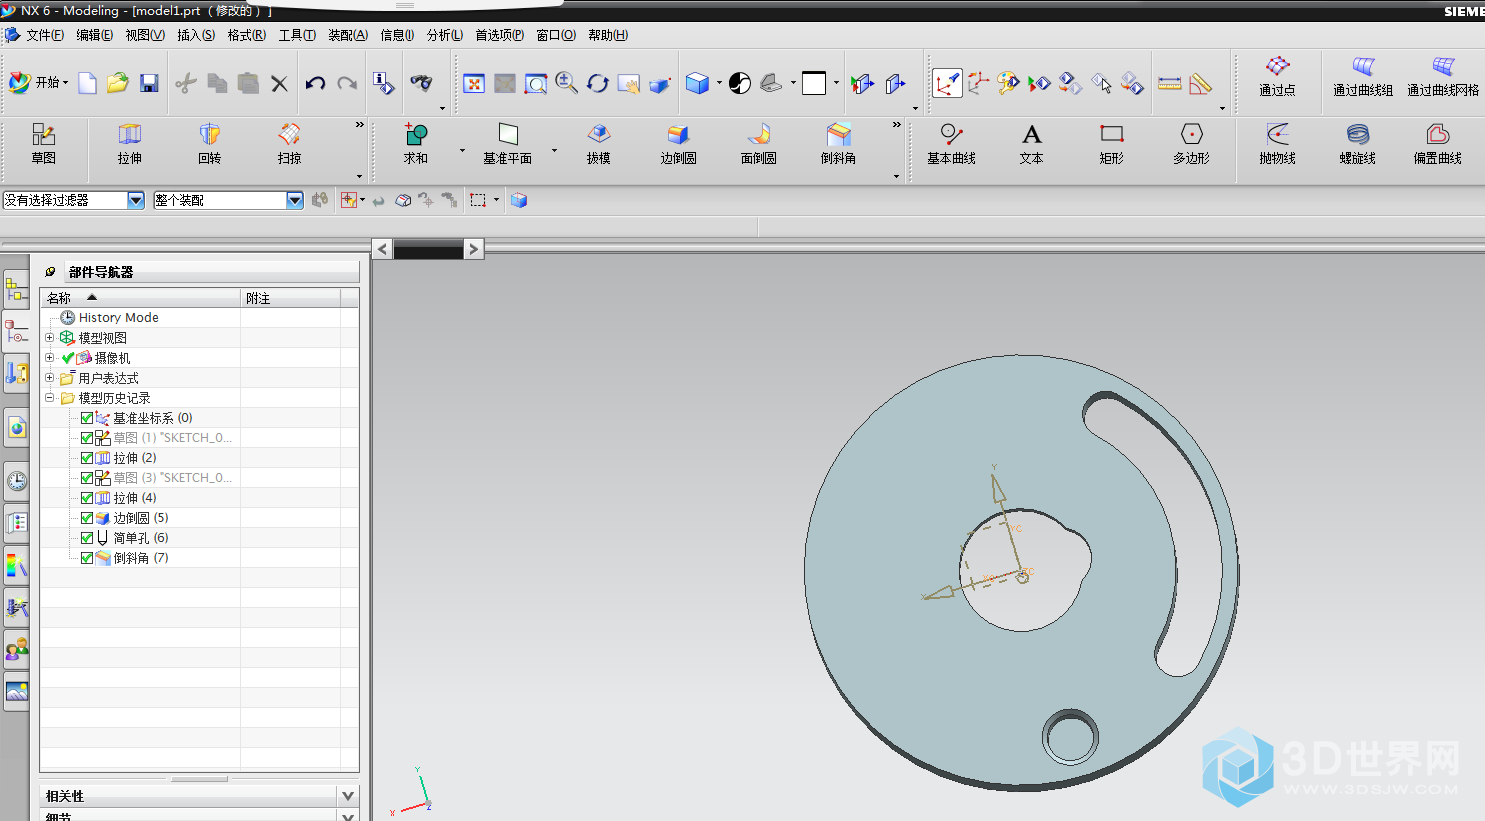Open the Part Navigator sidebar tab
1485x821 pixels.
16,330
